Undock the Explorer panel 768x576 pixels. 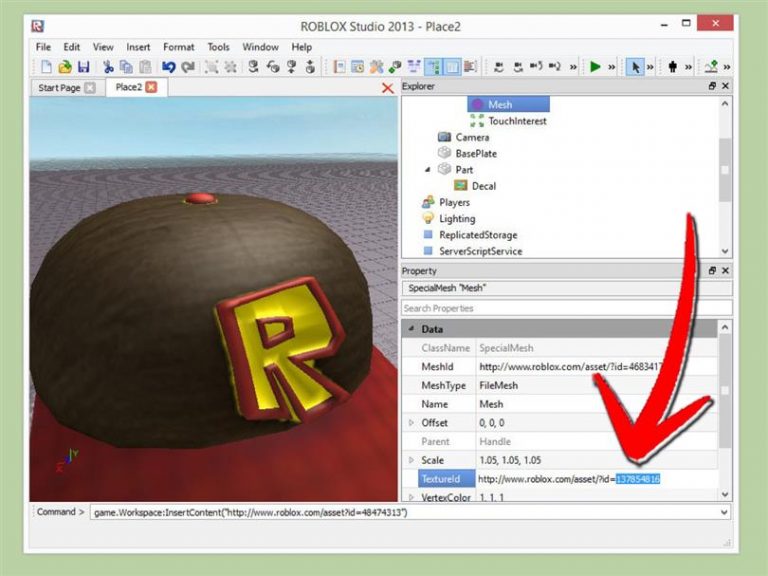tap(712, 86)
